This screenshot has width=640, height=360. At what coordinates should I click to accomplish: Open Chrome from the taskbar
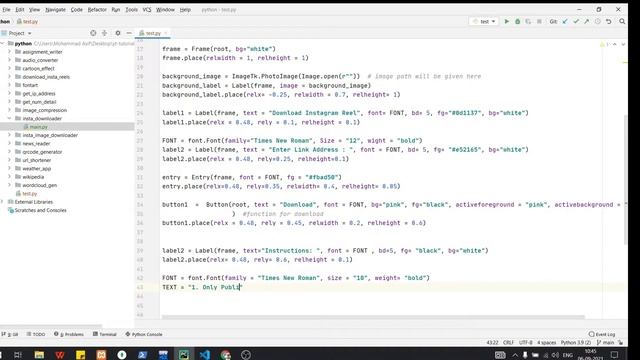(x=225, y=355)
